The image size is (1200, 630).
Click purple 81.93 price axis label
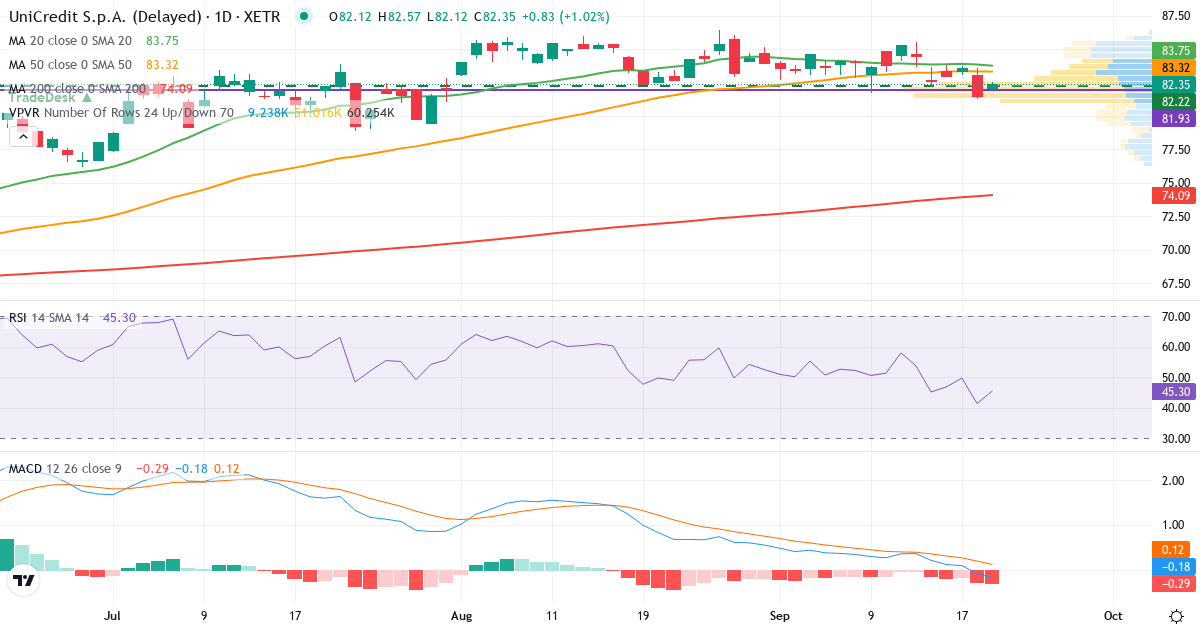coord(1175,119)
